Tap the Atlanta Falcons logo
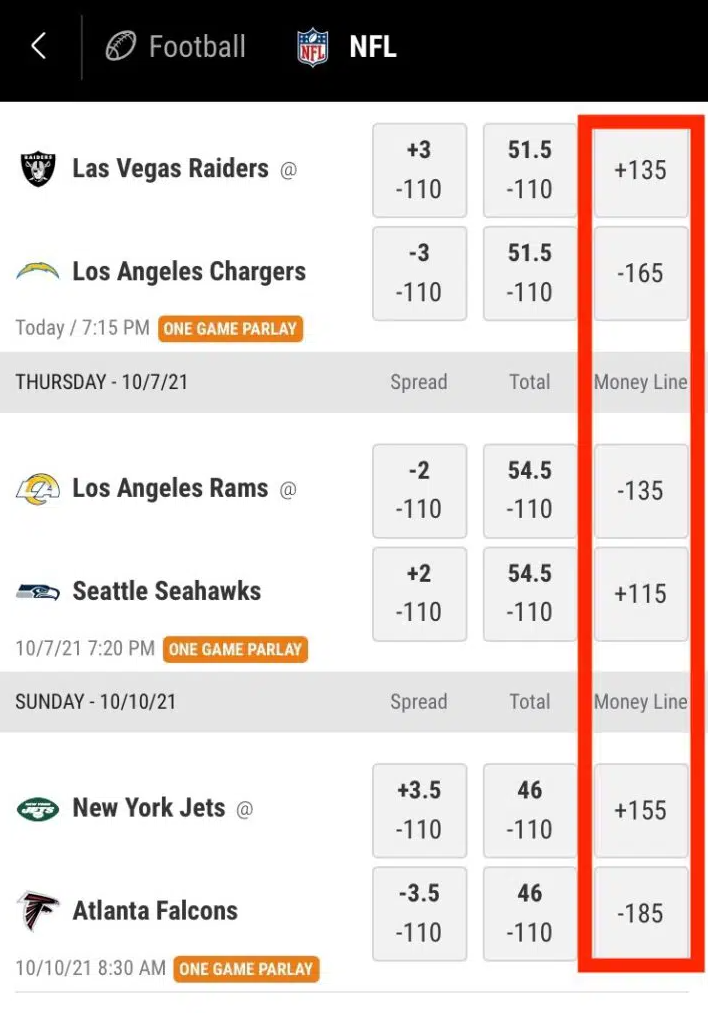Image resolution: width=708 pixels, height=1013 pixels. pos(38,910)
